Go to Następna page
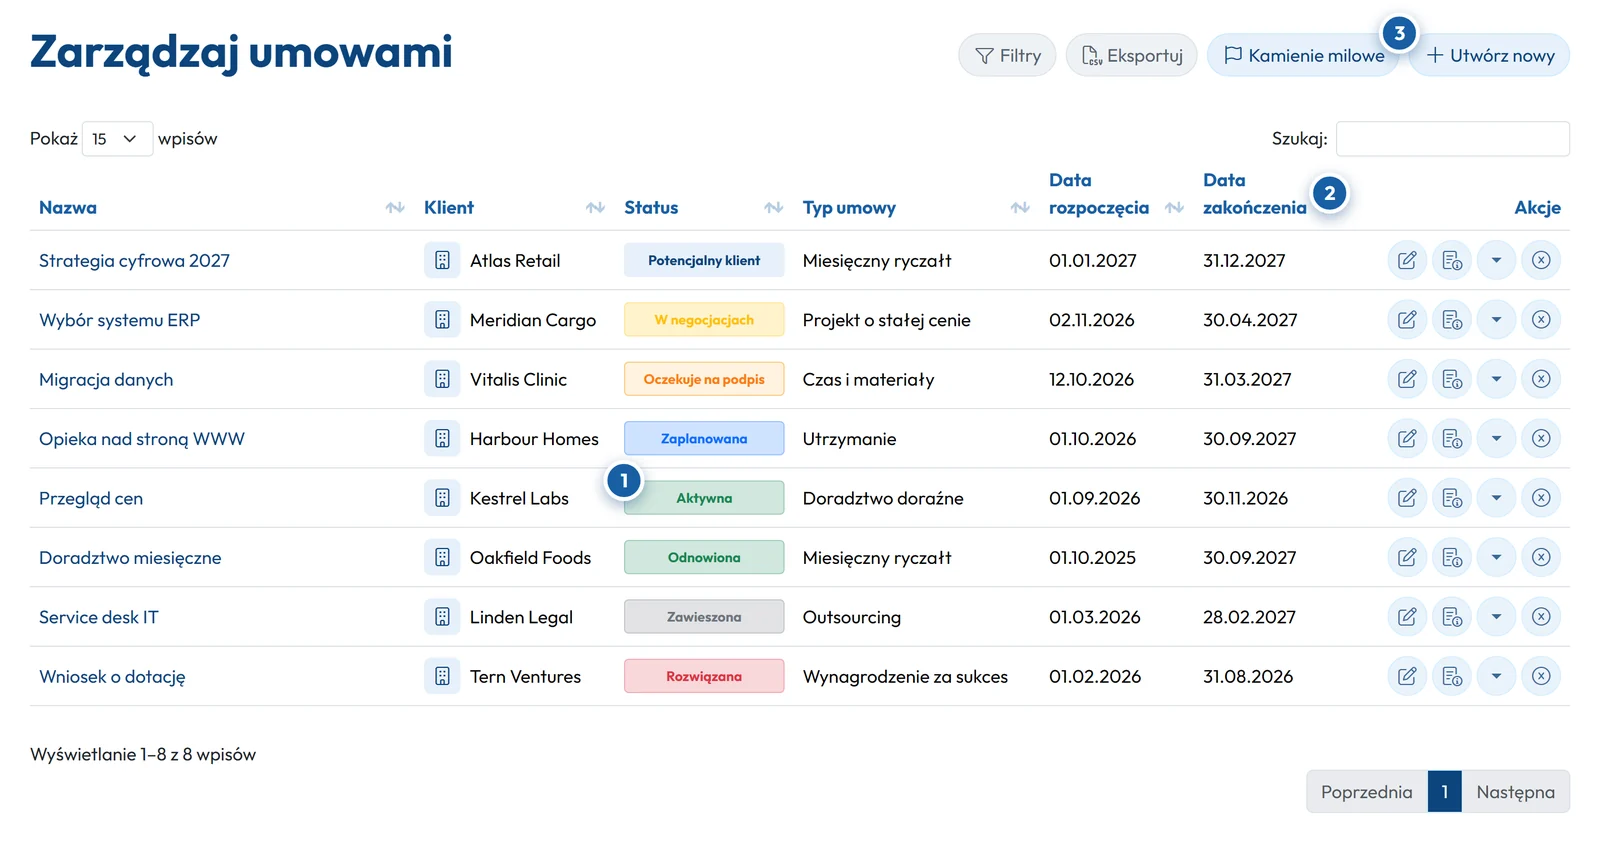This screenshot has width=1600, height=841. (x=1515, y=791)
